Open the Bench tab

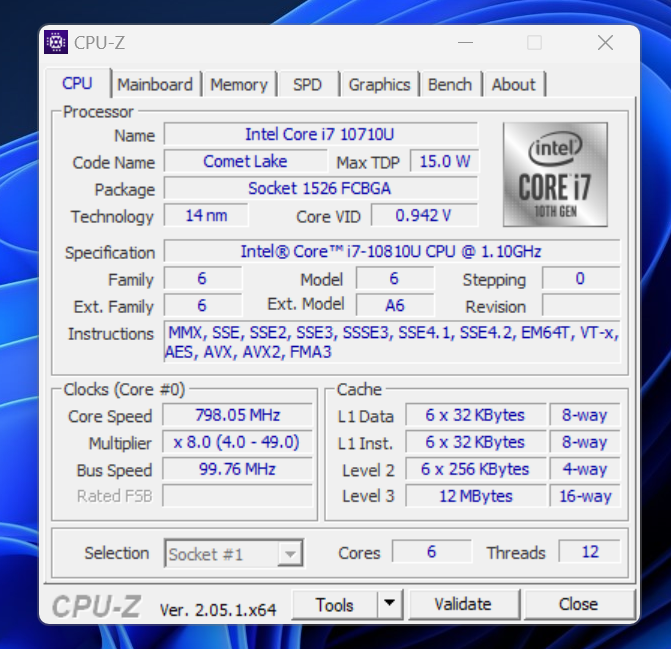[x=449, y=85]
